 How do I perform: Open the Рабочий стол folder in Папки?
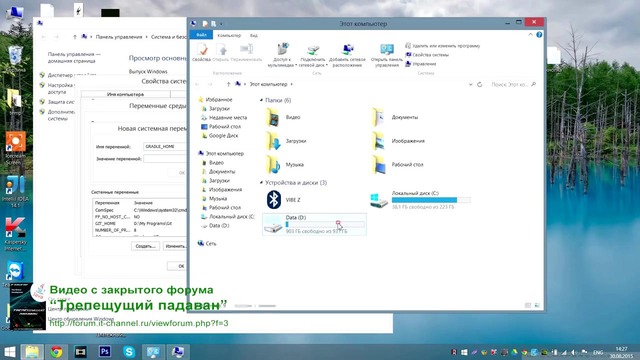tap(379, 165)
